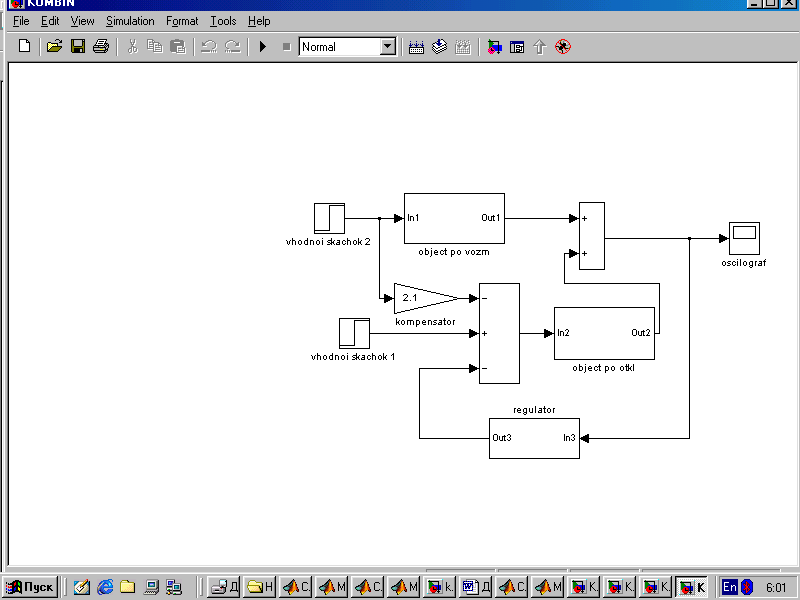Switch to the folder 'Н' taskbar button

point(260,587)
